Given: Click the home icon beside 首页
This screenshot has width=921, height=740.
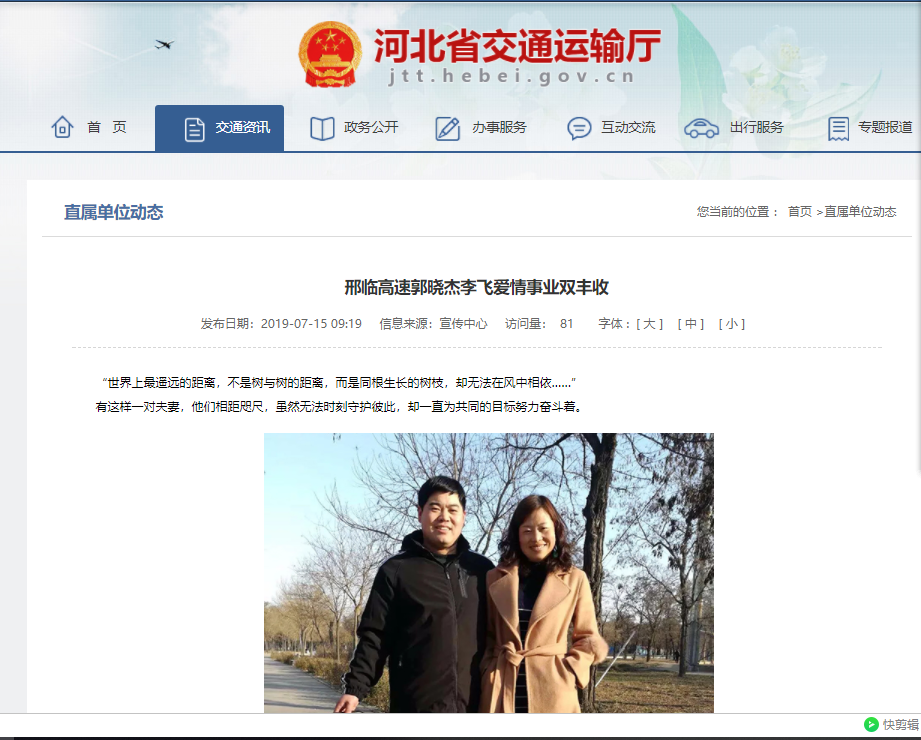Looking at the screenshot, I should point(62,127).
